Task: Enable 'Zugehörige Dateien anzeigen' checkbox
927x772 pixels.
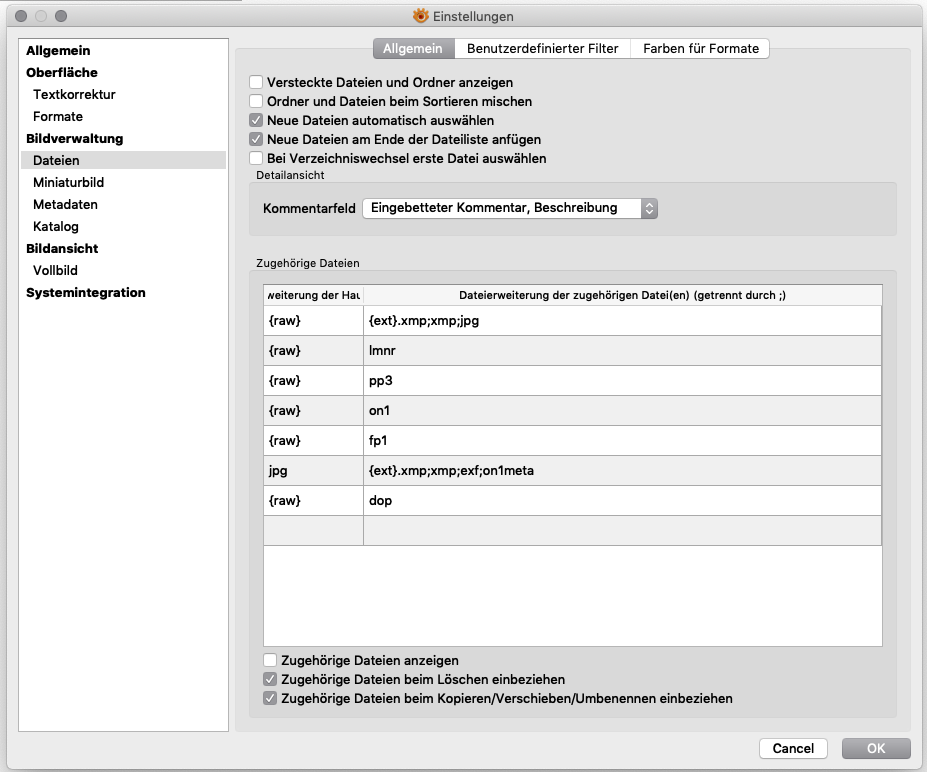Action: 270,661
